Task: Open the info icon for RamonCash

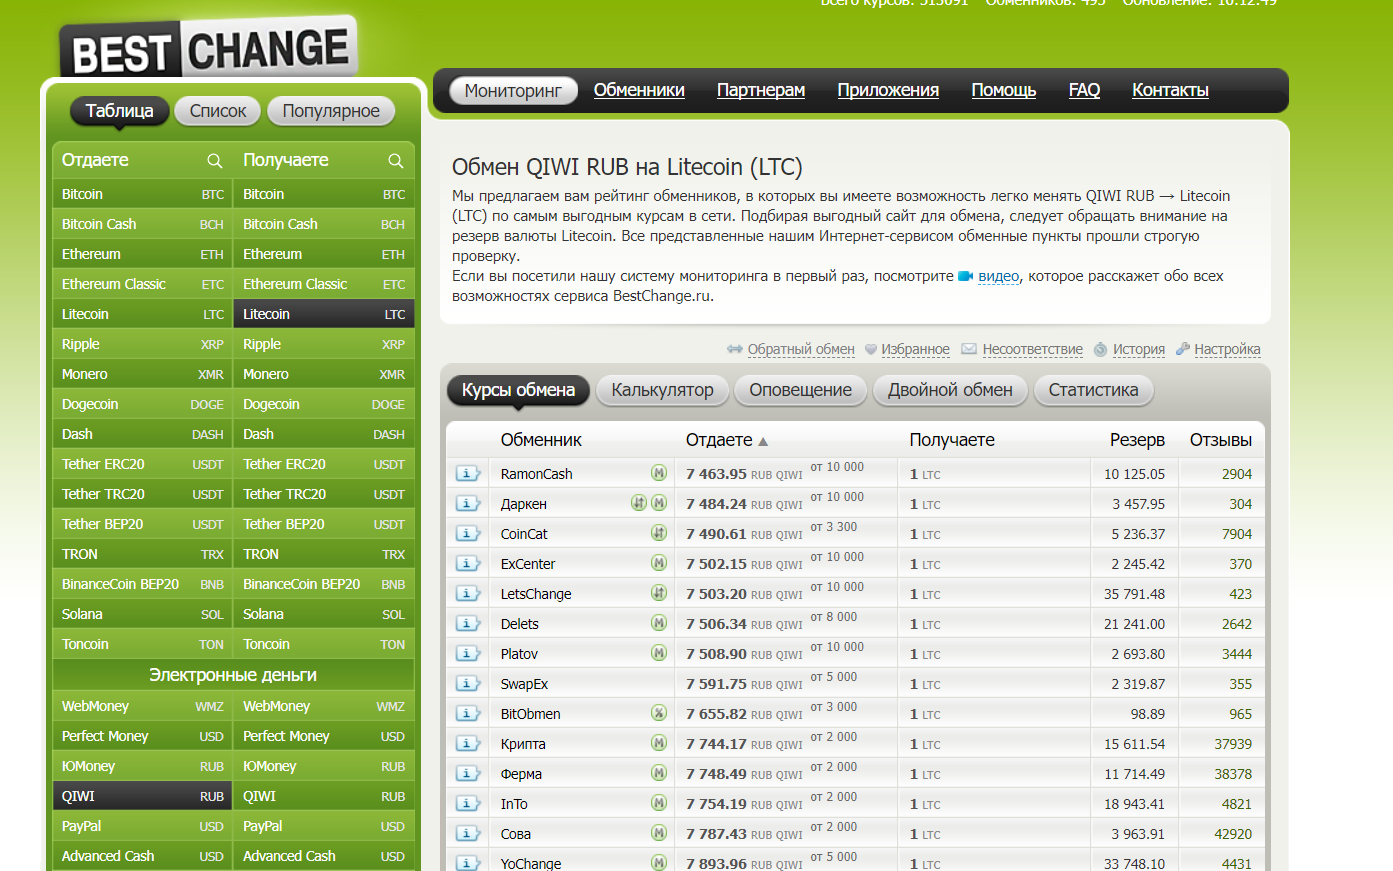Action: tap(468, 474)
